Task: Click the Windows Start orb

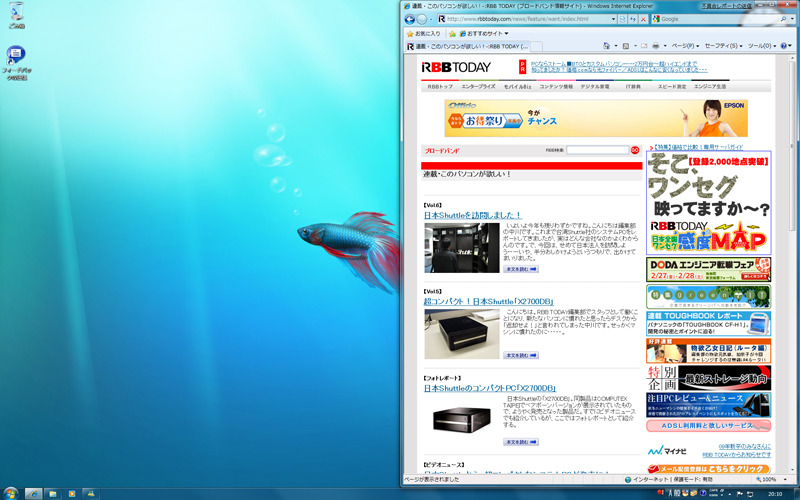Action: (10, 493)
